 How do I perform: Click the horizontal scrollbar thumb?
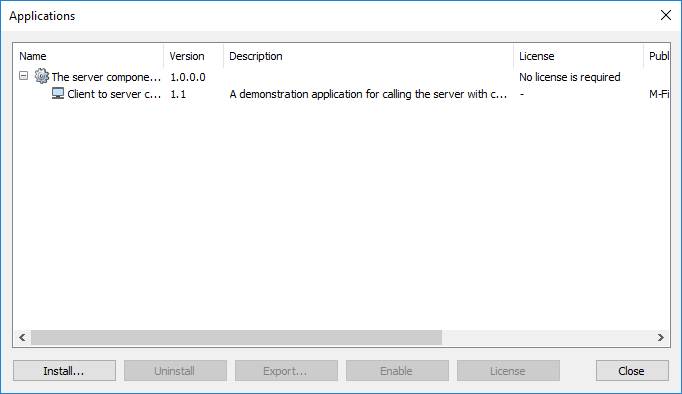[236, 337]
